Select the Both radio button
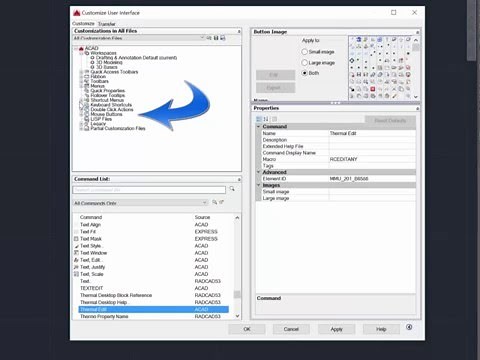Image resolution: width=480 pixels, height=360 pixels. tap(304, 73)
